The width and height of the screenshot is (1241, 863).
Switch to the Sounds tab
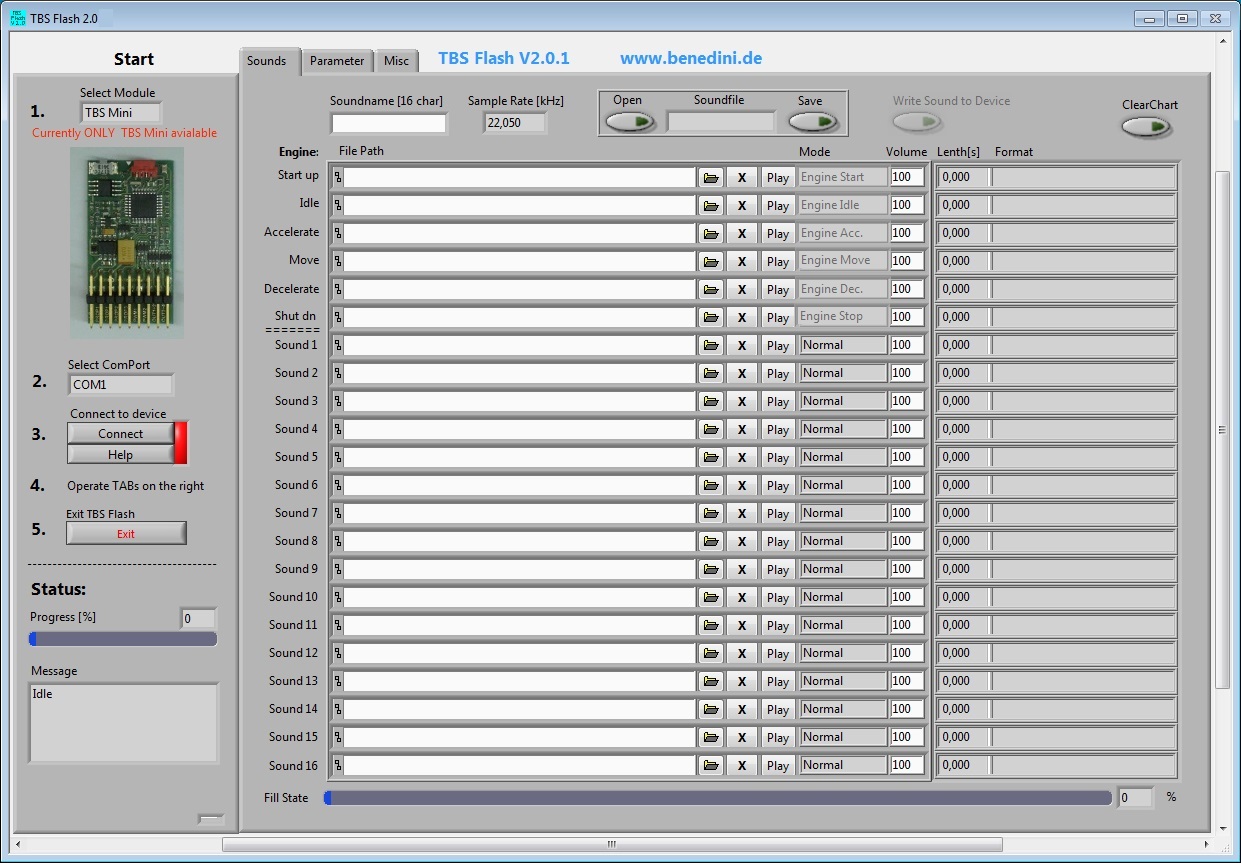267,60
